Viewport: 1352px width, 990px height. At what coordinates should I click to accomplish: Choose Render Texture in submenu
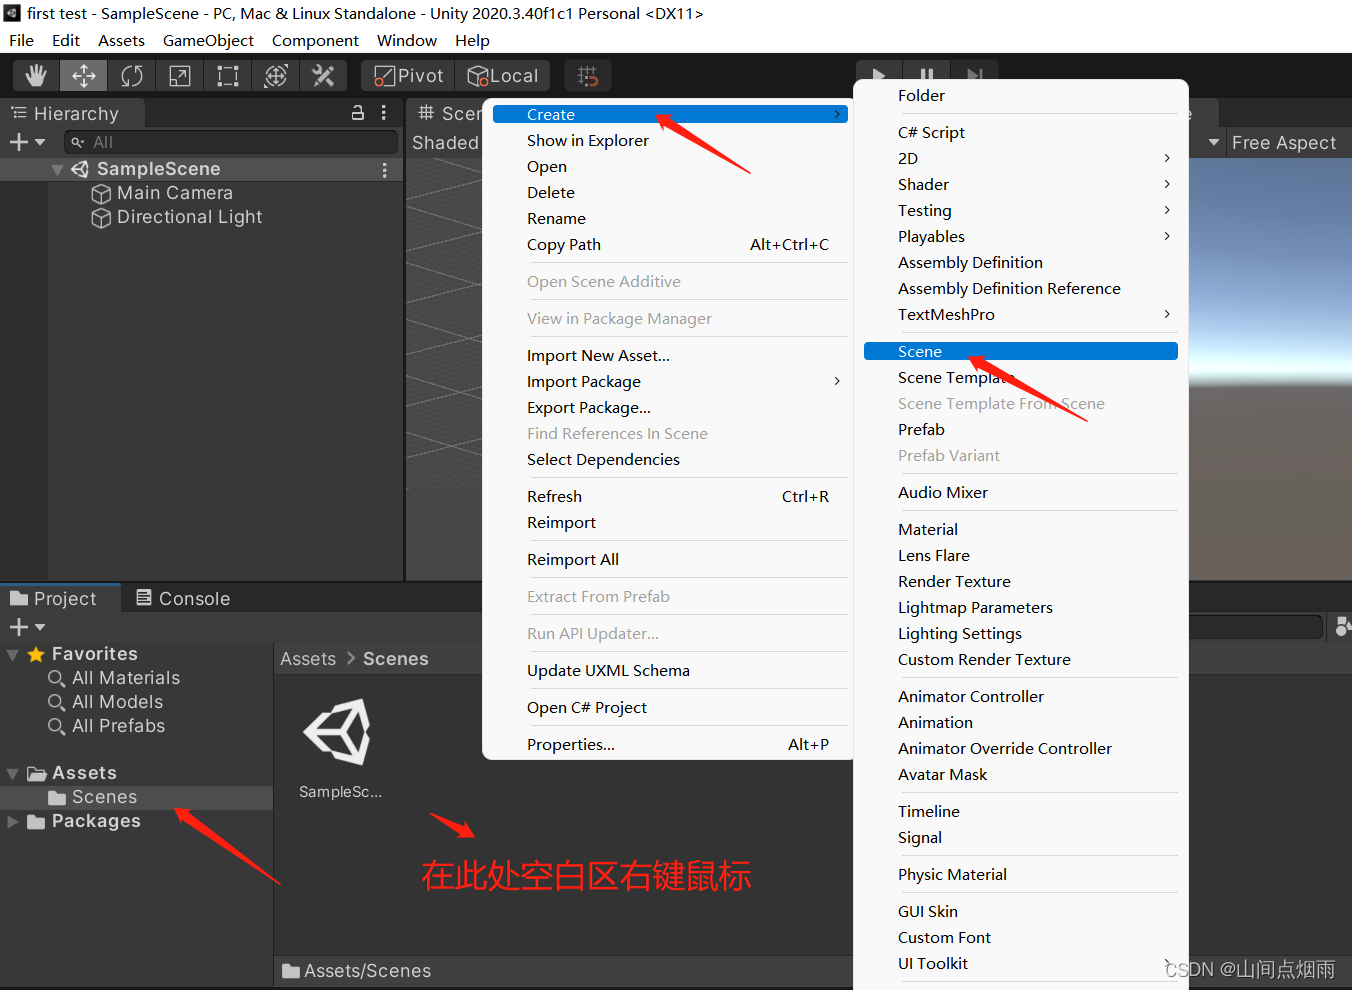1020,581
